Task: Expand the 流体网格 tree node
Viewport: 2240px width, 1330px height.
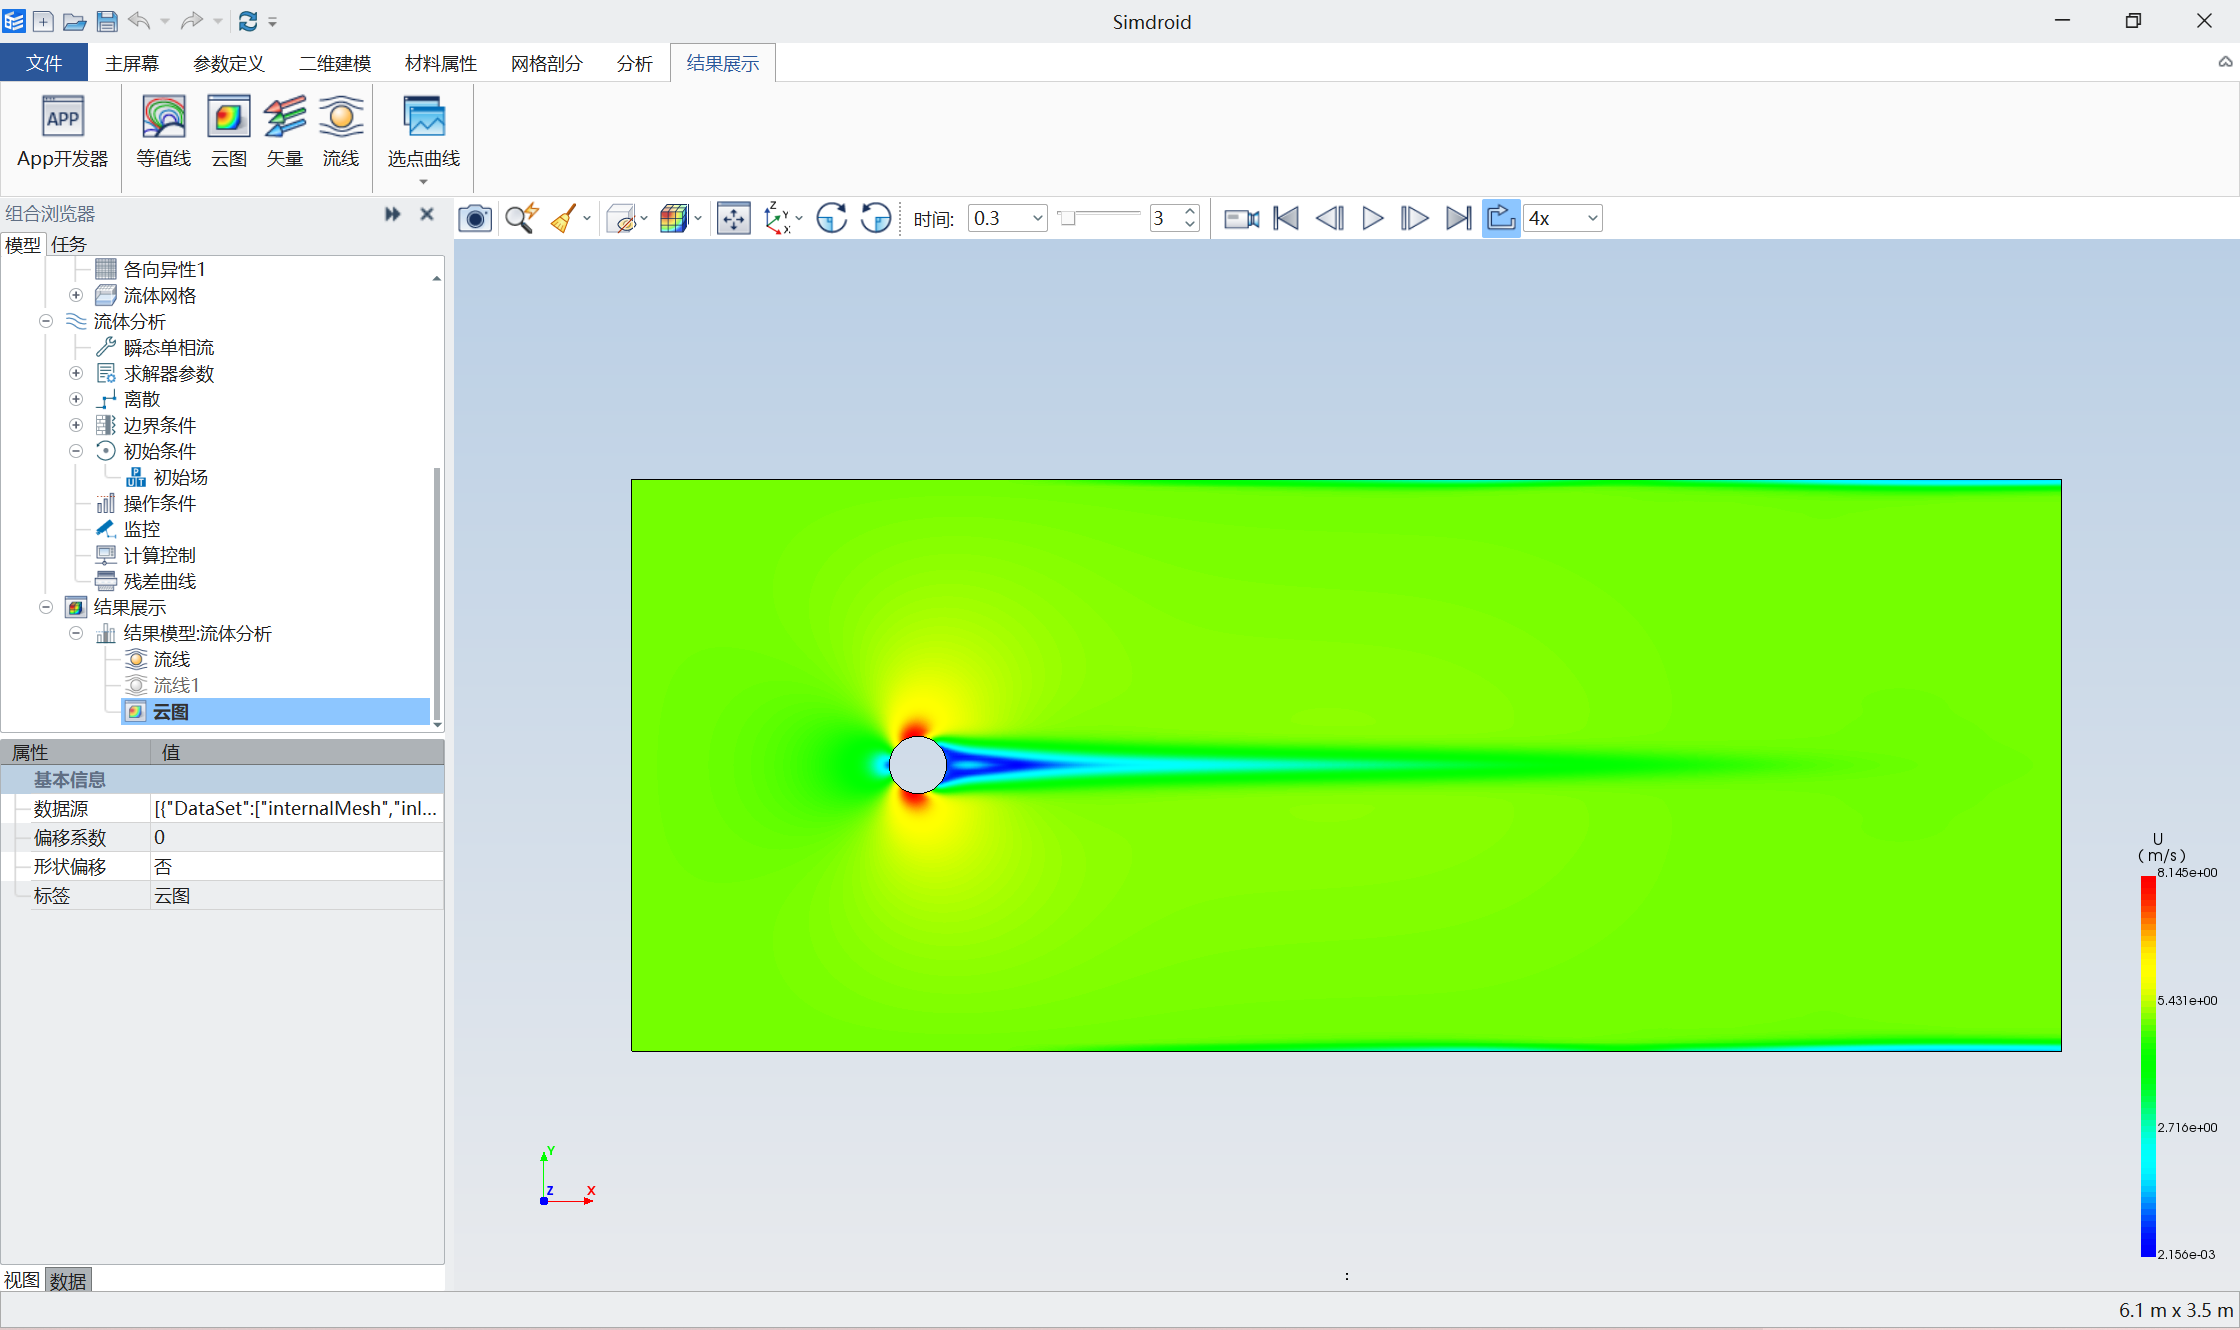Action: click(76, 295)
